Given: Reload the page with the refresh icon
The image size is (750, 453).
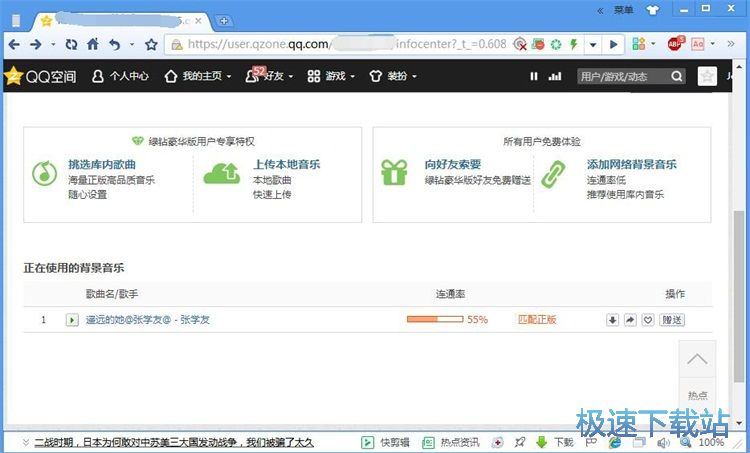Looking at the screenshot, I should pyautogui.click(x=72, y=44).
